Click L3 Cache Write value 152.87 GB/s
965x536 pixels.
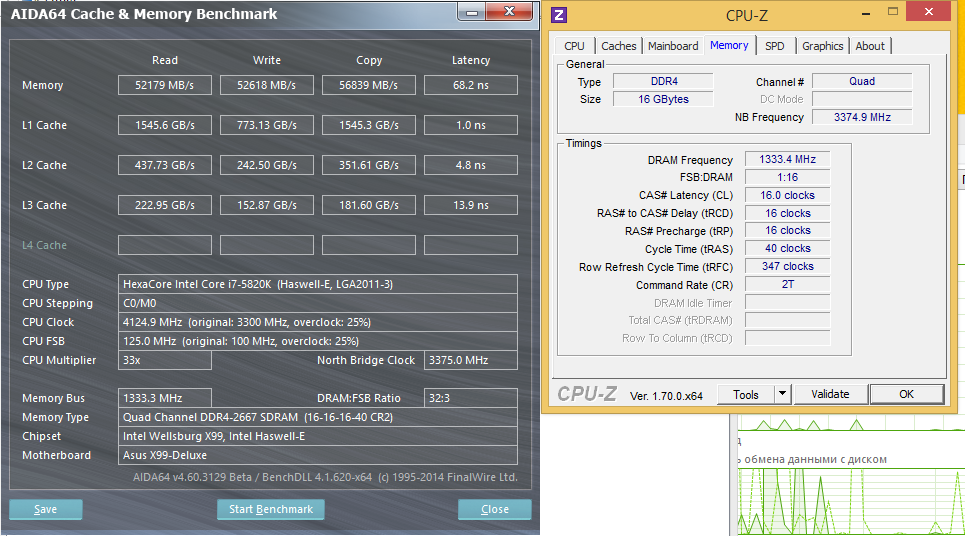(267, 205)
